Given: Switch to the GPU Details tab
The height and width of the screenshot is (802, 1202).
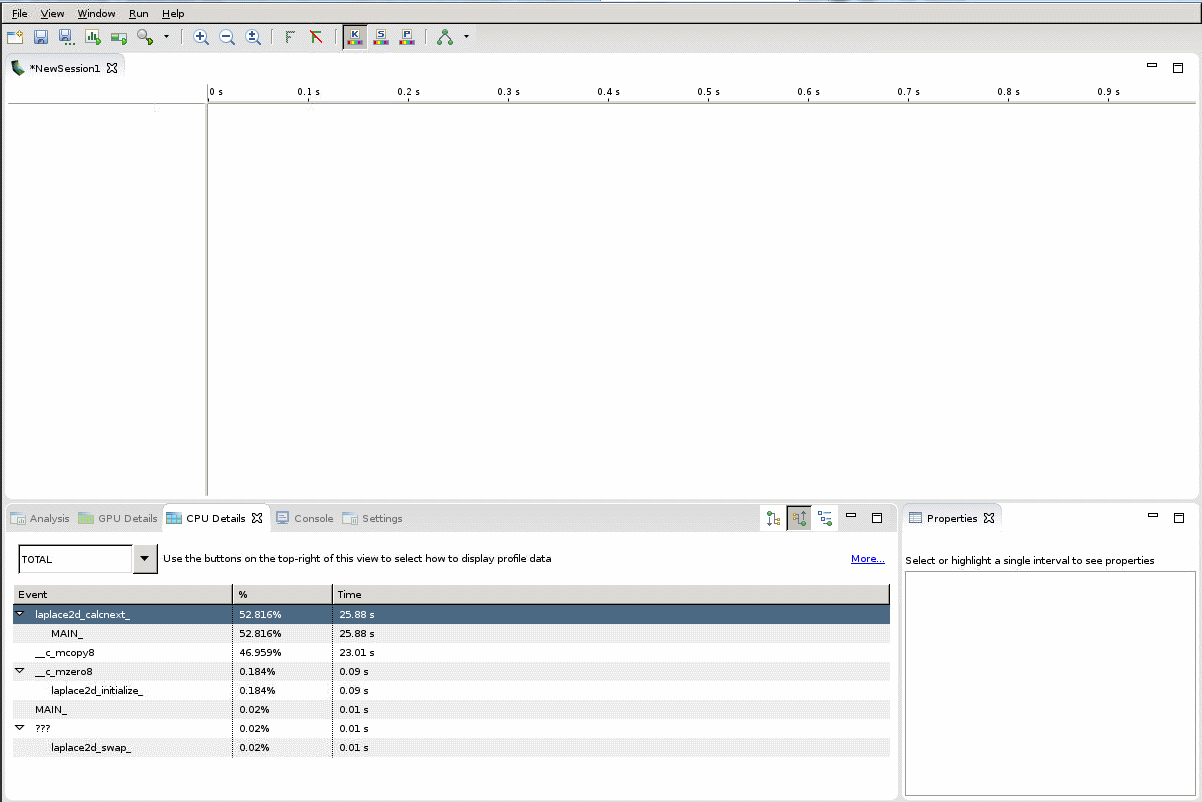Looking at the screenshot, I should coord(118,518).
